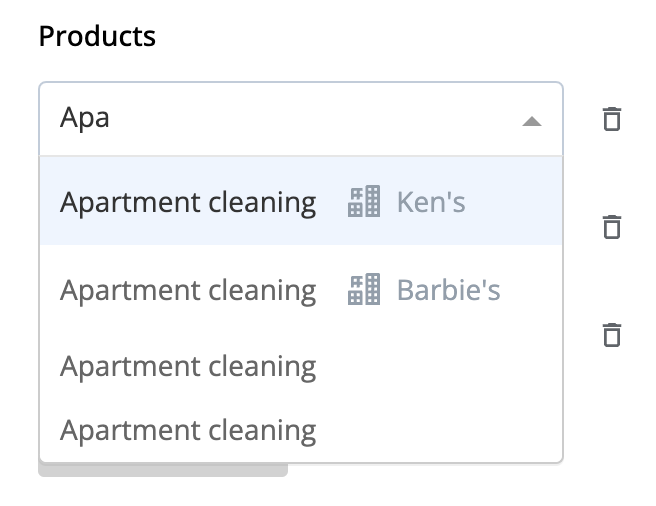Click the building icon beside Ken's

pos(364,201)
